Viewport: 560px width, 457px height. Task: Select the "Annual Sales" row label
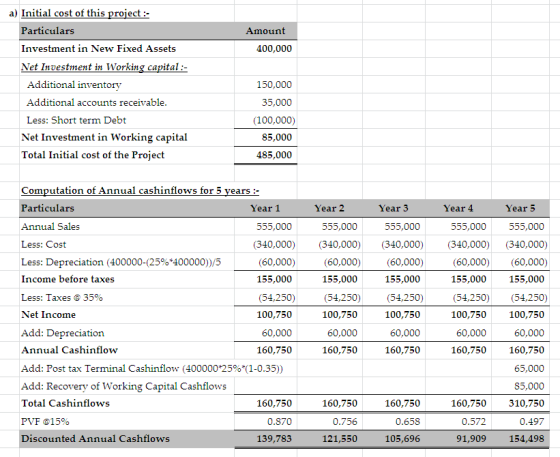click(x=50, y=227)
